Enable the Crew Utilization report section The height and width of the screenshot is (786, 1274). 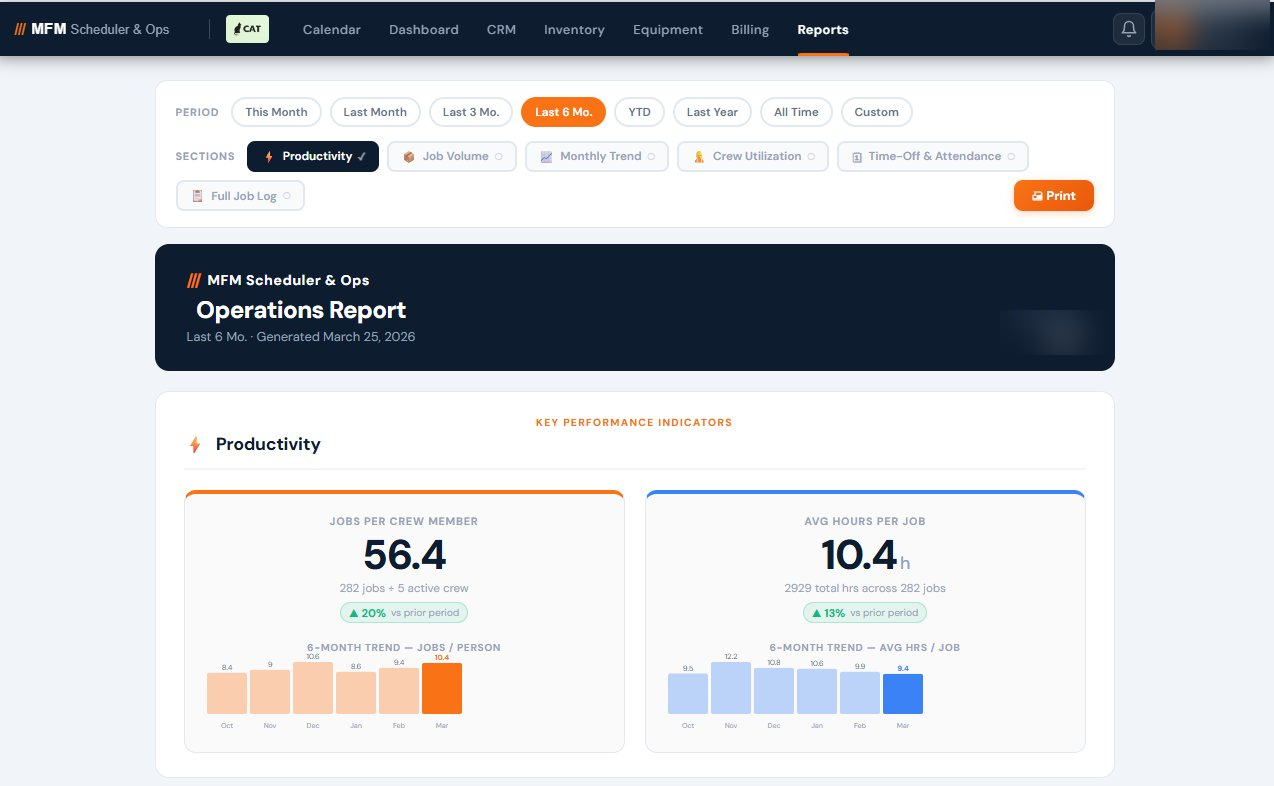click(752, 156)
